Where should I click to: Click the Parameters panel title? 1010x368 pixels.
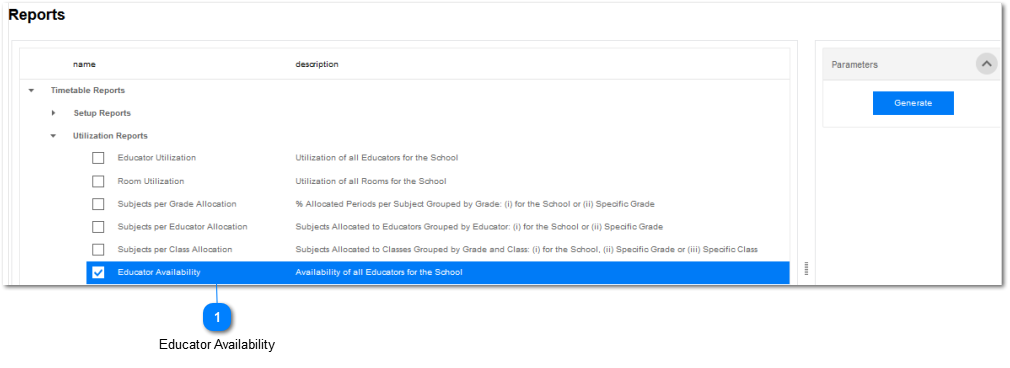855,65
